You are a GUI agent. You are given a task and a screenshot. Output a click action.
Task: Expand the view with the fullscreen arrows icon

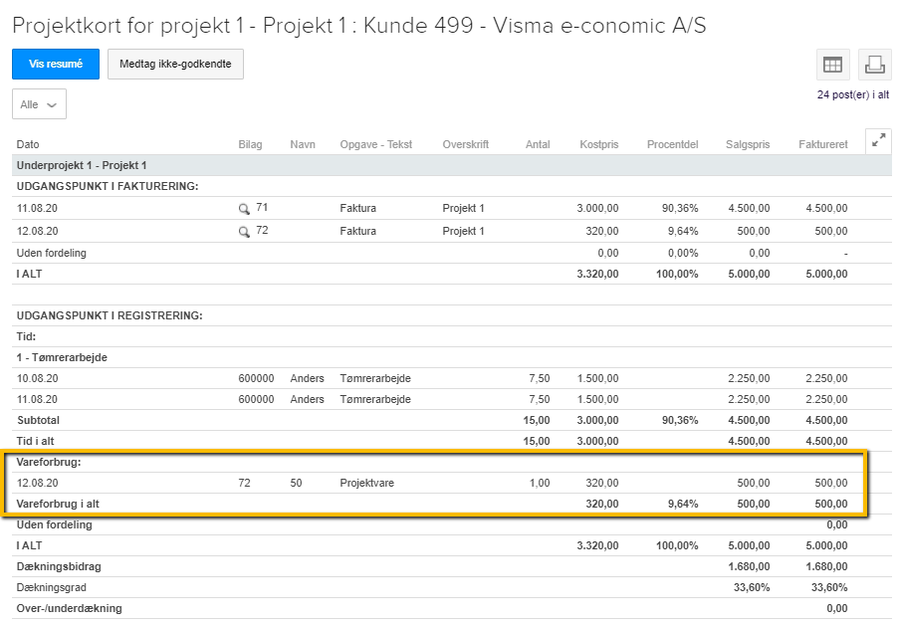878,140
